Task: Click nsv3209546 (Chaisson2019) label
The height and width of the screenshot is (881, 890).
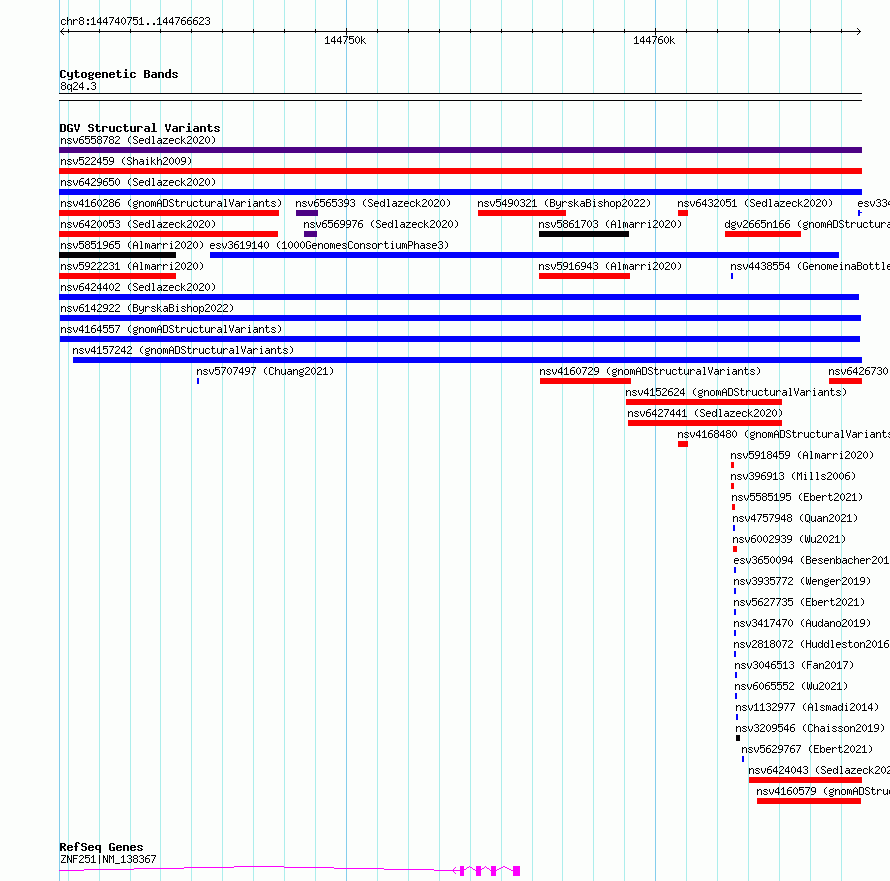Action: tap(810, 728)
